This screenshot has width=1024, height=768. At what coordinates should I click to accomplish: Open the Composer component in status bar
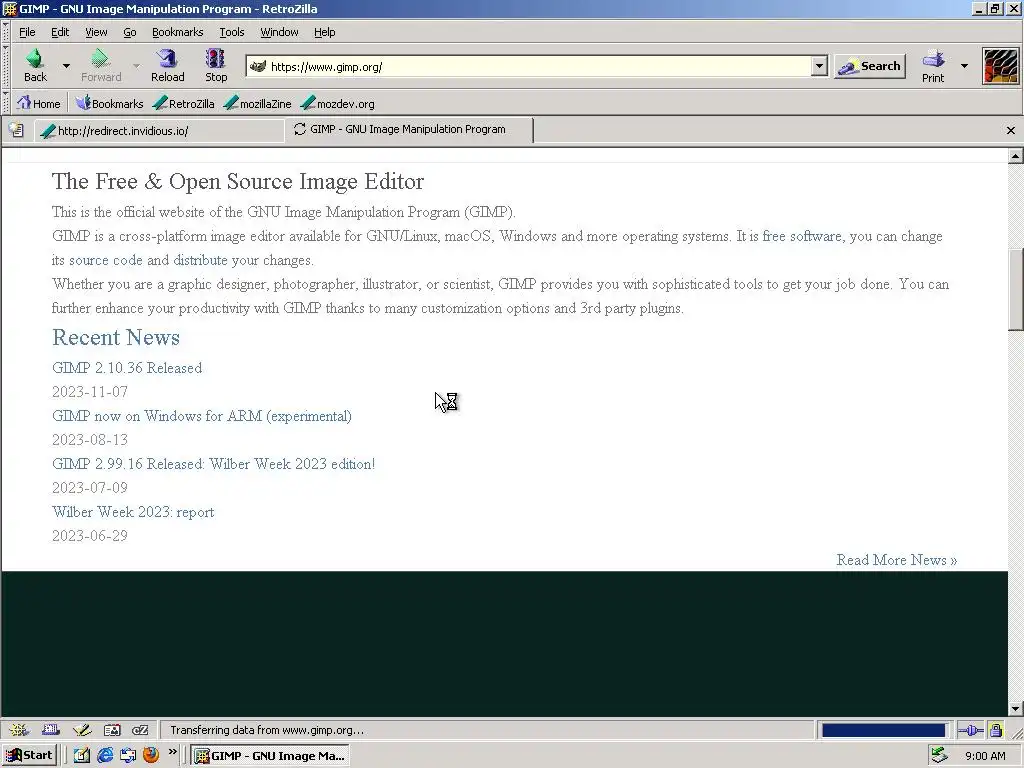82,730
